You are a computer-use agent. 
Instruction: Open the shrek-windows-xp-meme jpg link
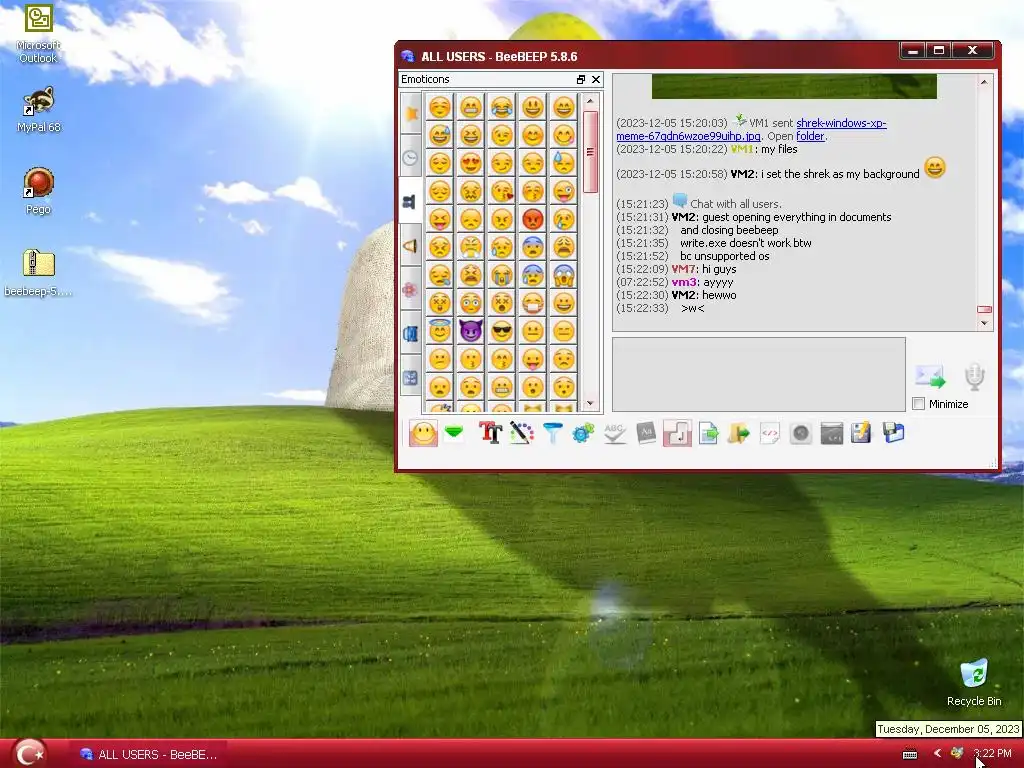[x=752, y=129]
